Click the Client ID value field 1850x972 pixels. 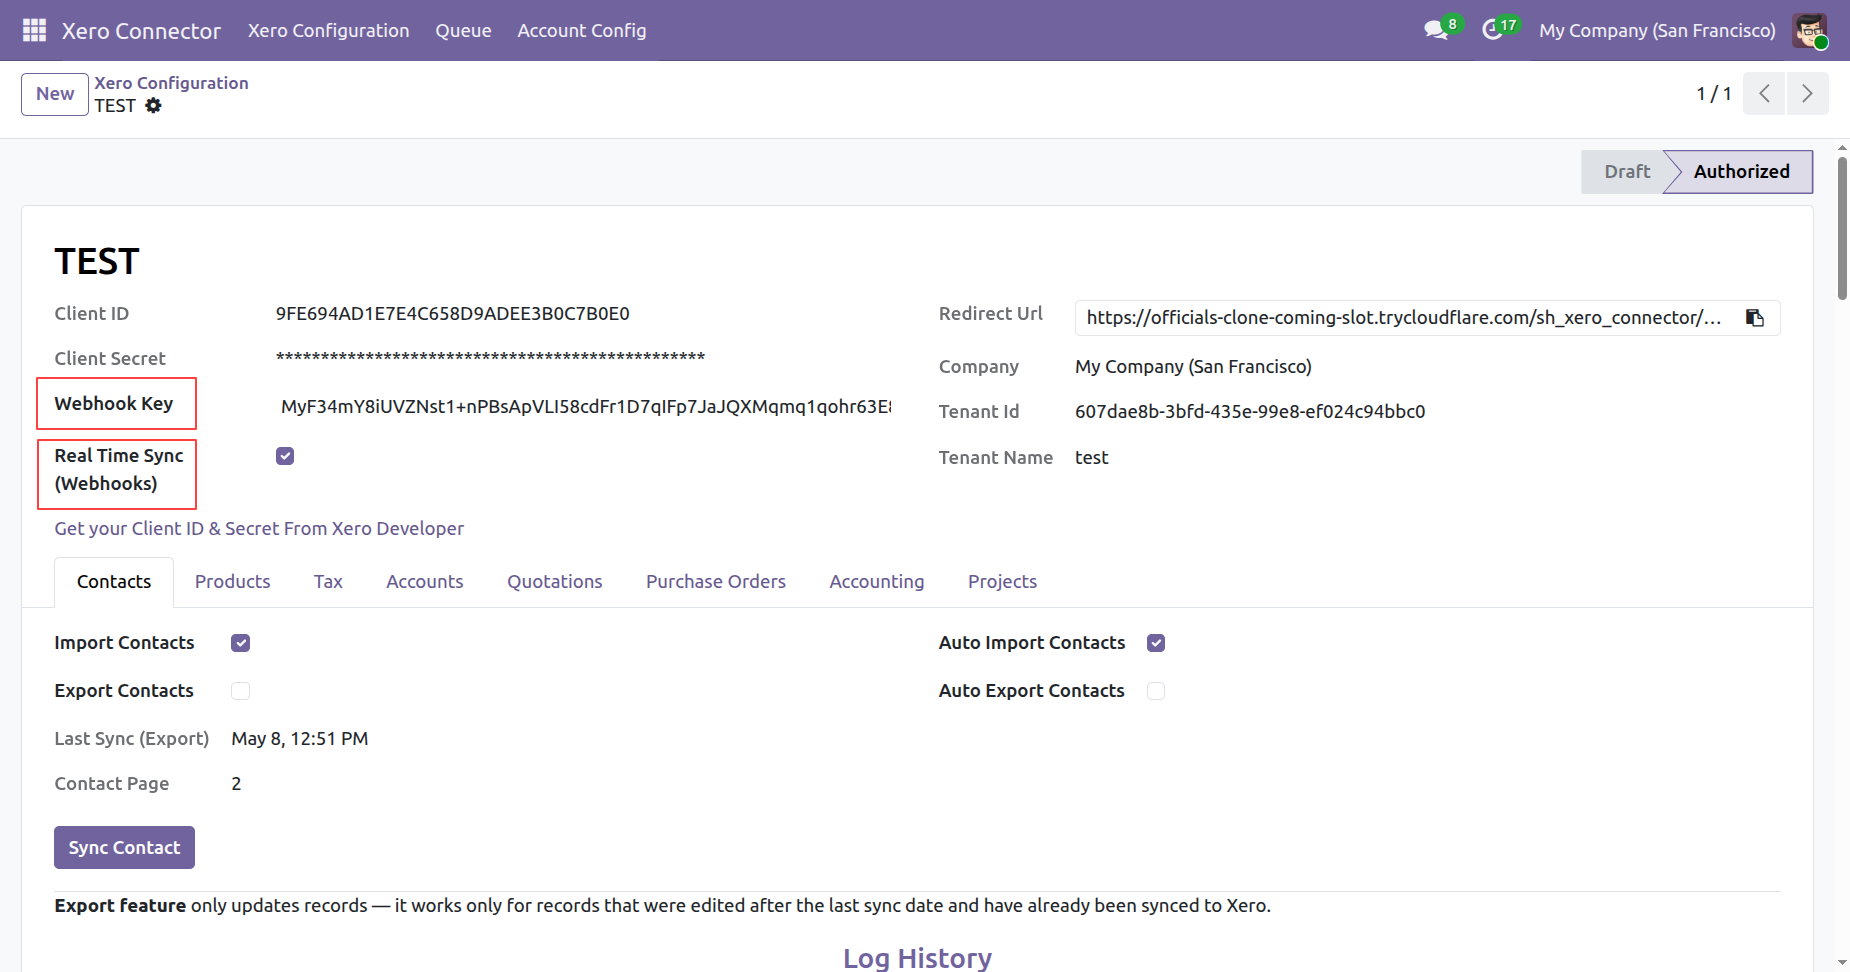click(x=453, y=314)
